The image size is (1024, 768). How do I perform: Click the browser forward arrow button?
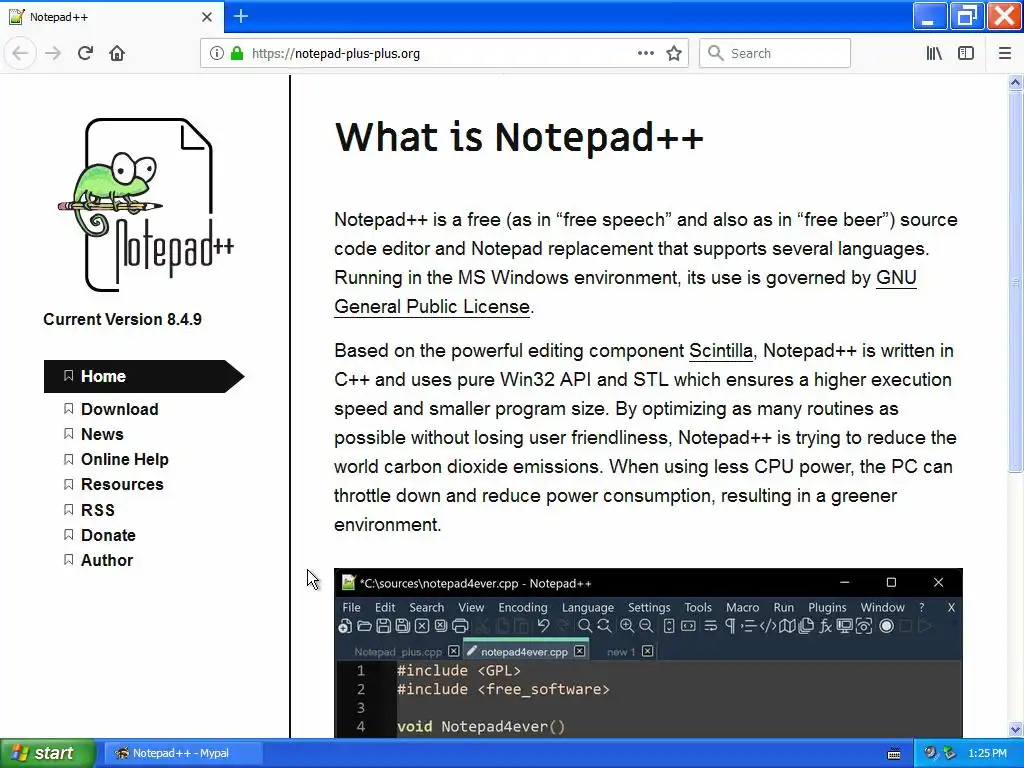53,53
